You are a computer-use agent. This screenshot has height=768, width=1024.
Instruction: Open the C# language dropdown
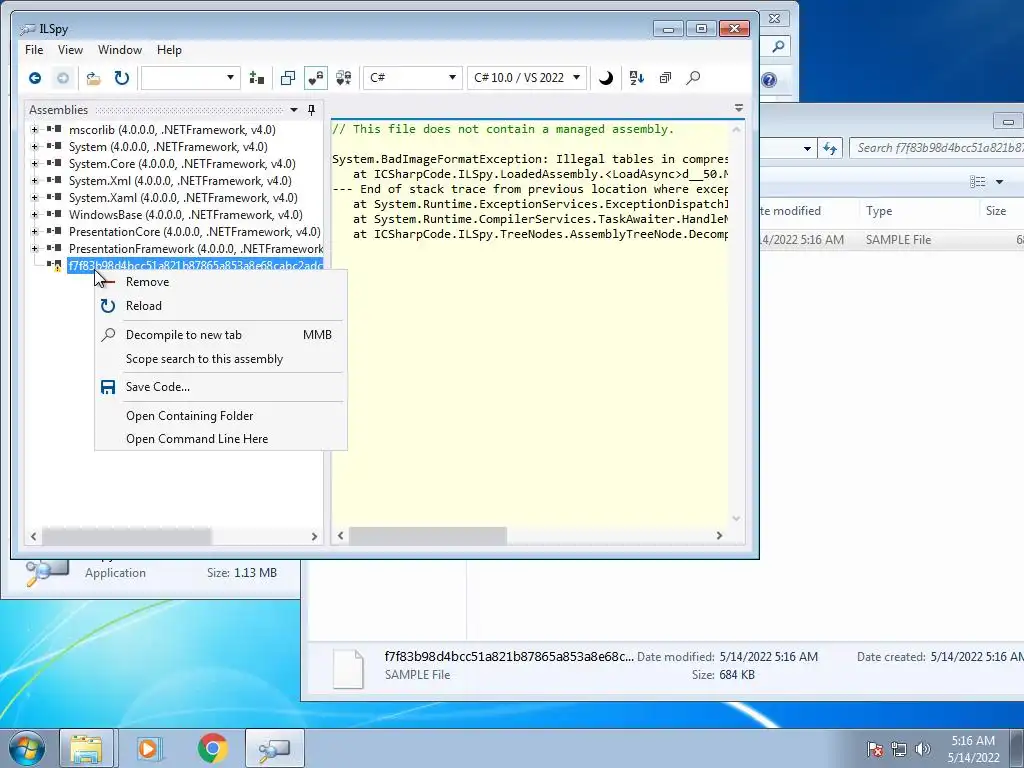(x=412, y=78)
